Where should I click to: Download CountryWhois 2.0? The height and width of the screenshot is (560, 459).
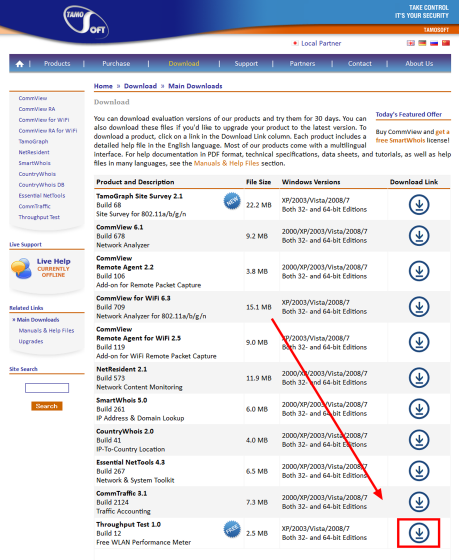pos(419,440)
